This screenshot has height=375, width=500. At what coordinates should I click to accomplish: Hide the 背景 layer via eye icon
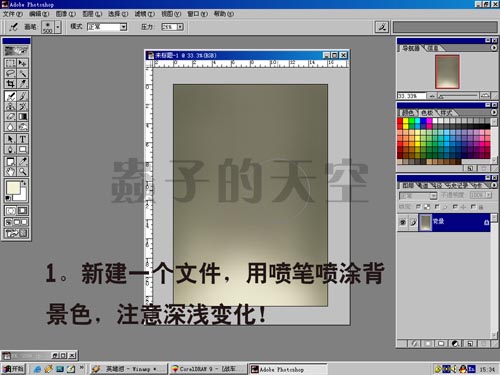403,222
